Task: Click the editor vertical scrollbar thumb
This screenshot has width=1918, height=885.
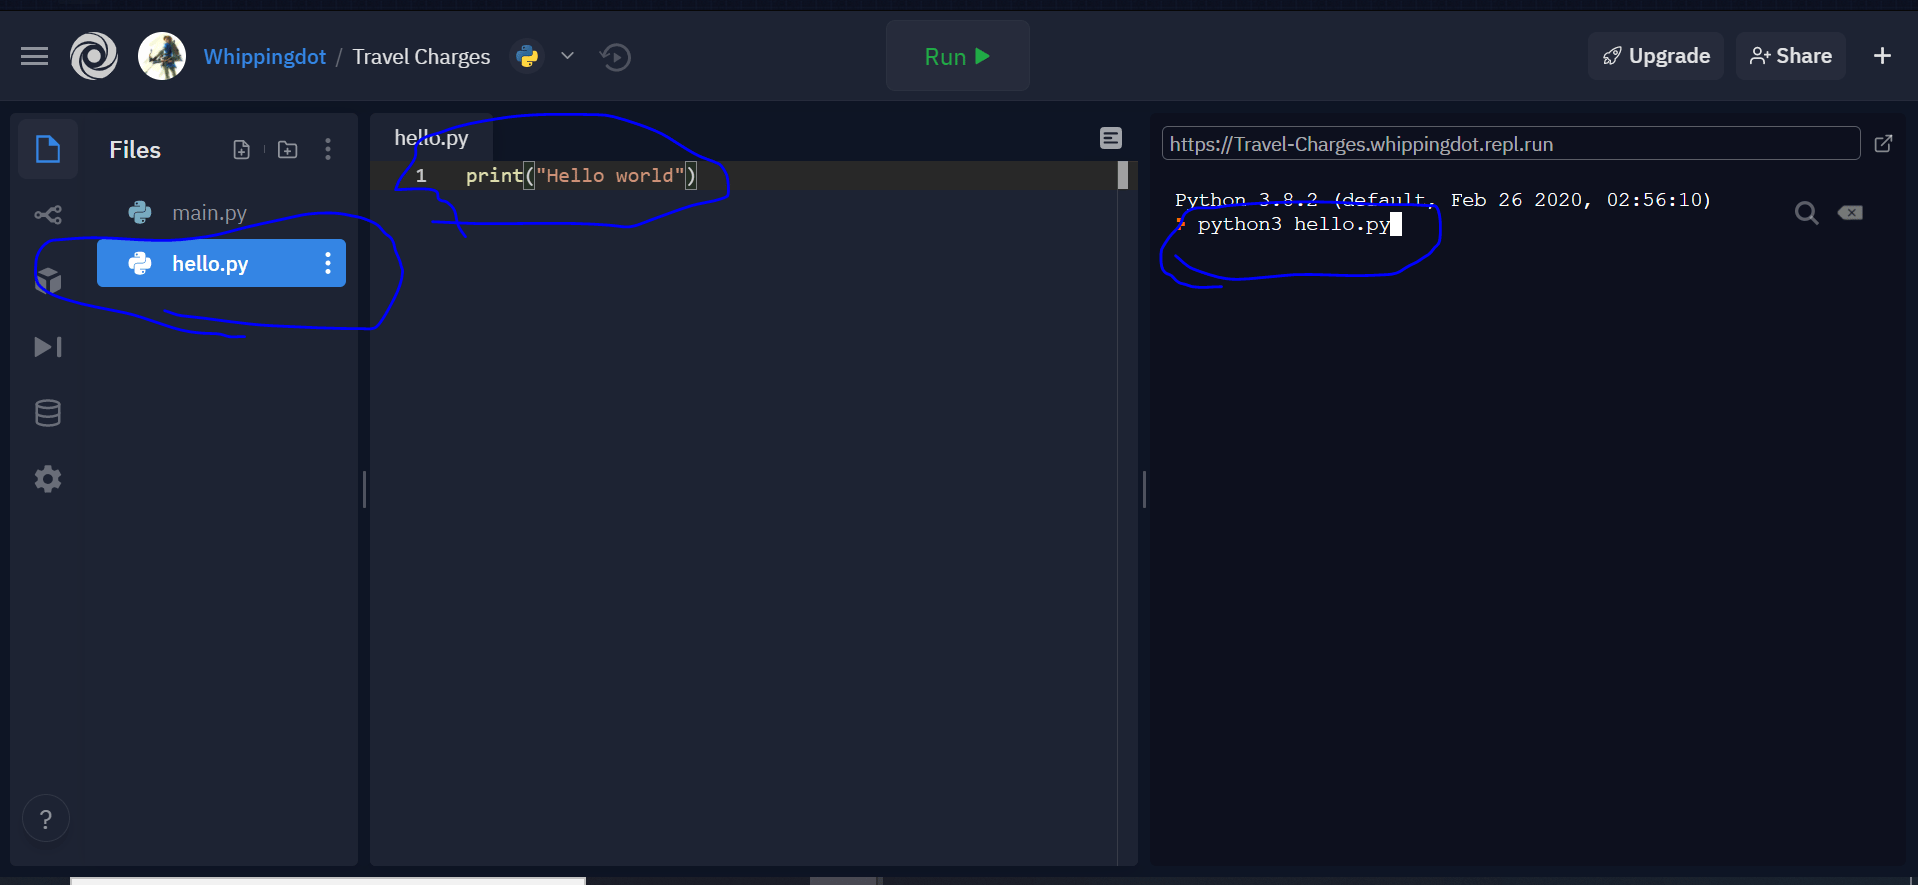Action: point(1123,175)
